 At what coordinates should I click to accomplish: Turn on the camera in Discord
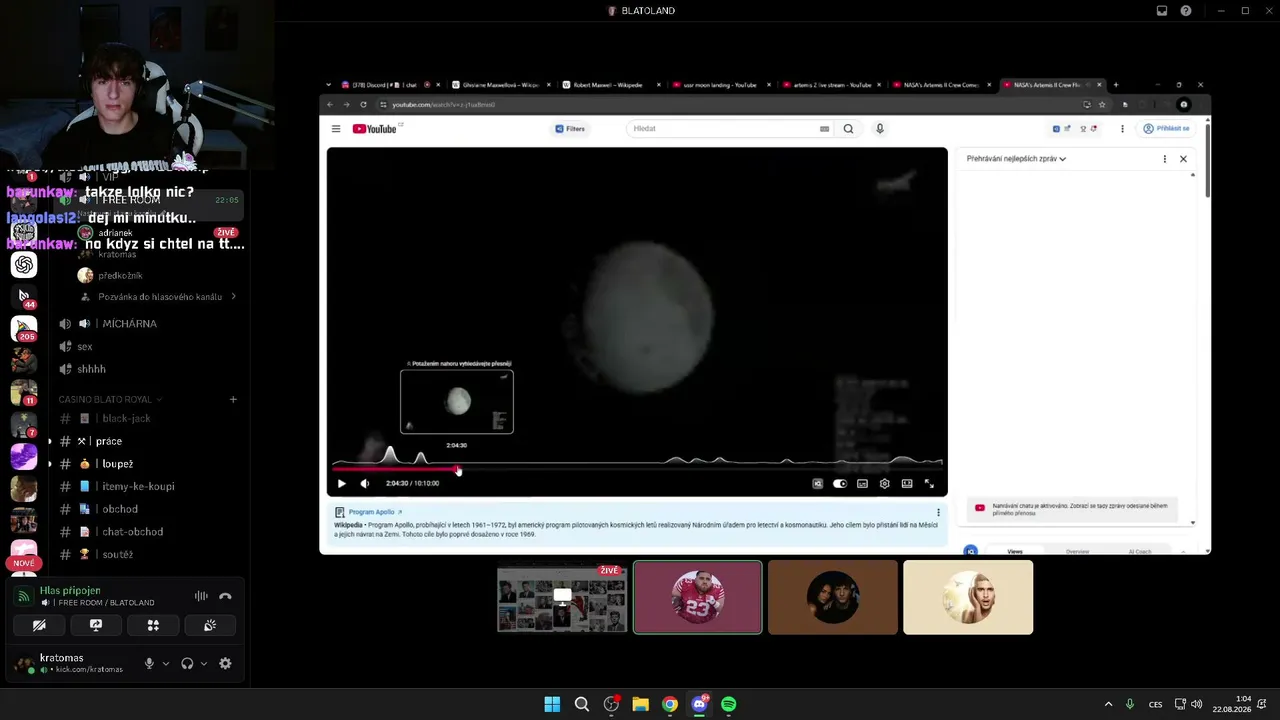pos(39,625)
